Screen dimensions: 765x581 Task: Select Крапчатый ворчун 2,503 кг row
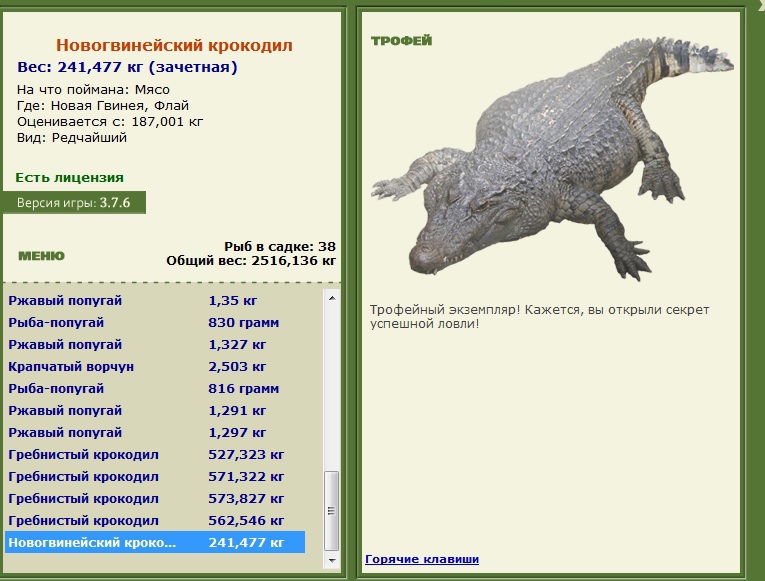click(x=155, y=366)
